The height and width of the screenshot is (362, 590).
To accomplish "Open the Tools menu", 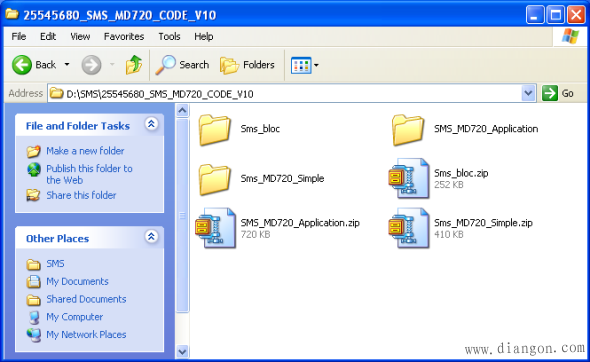I will click(x=169, y=37).
